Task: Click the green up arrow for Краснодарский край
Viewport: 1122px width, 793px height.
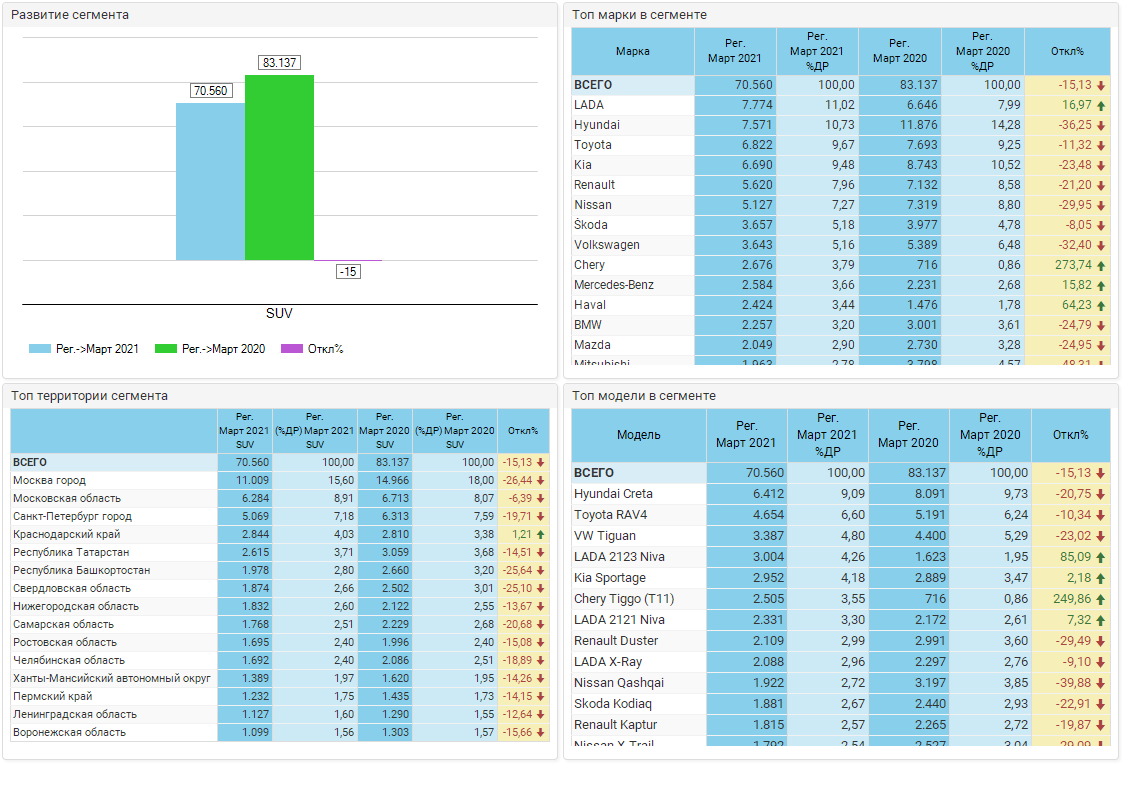Action: 541,534
